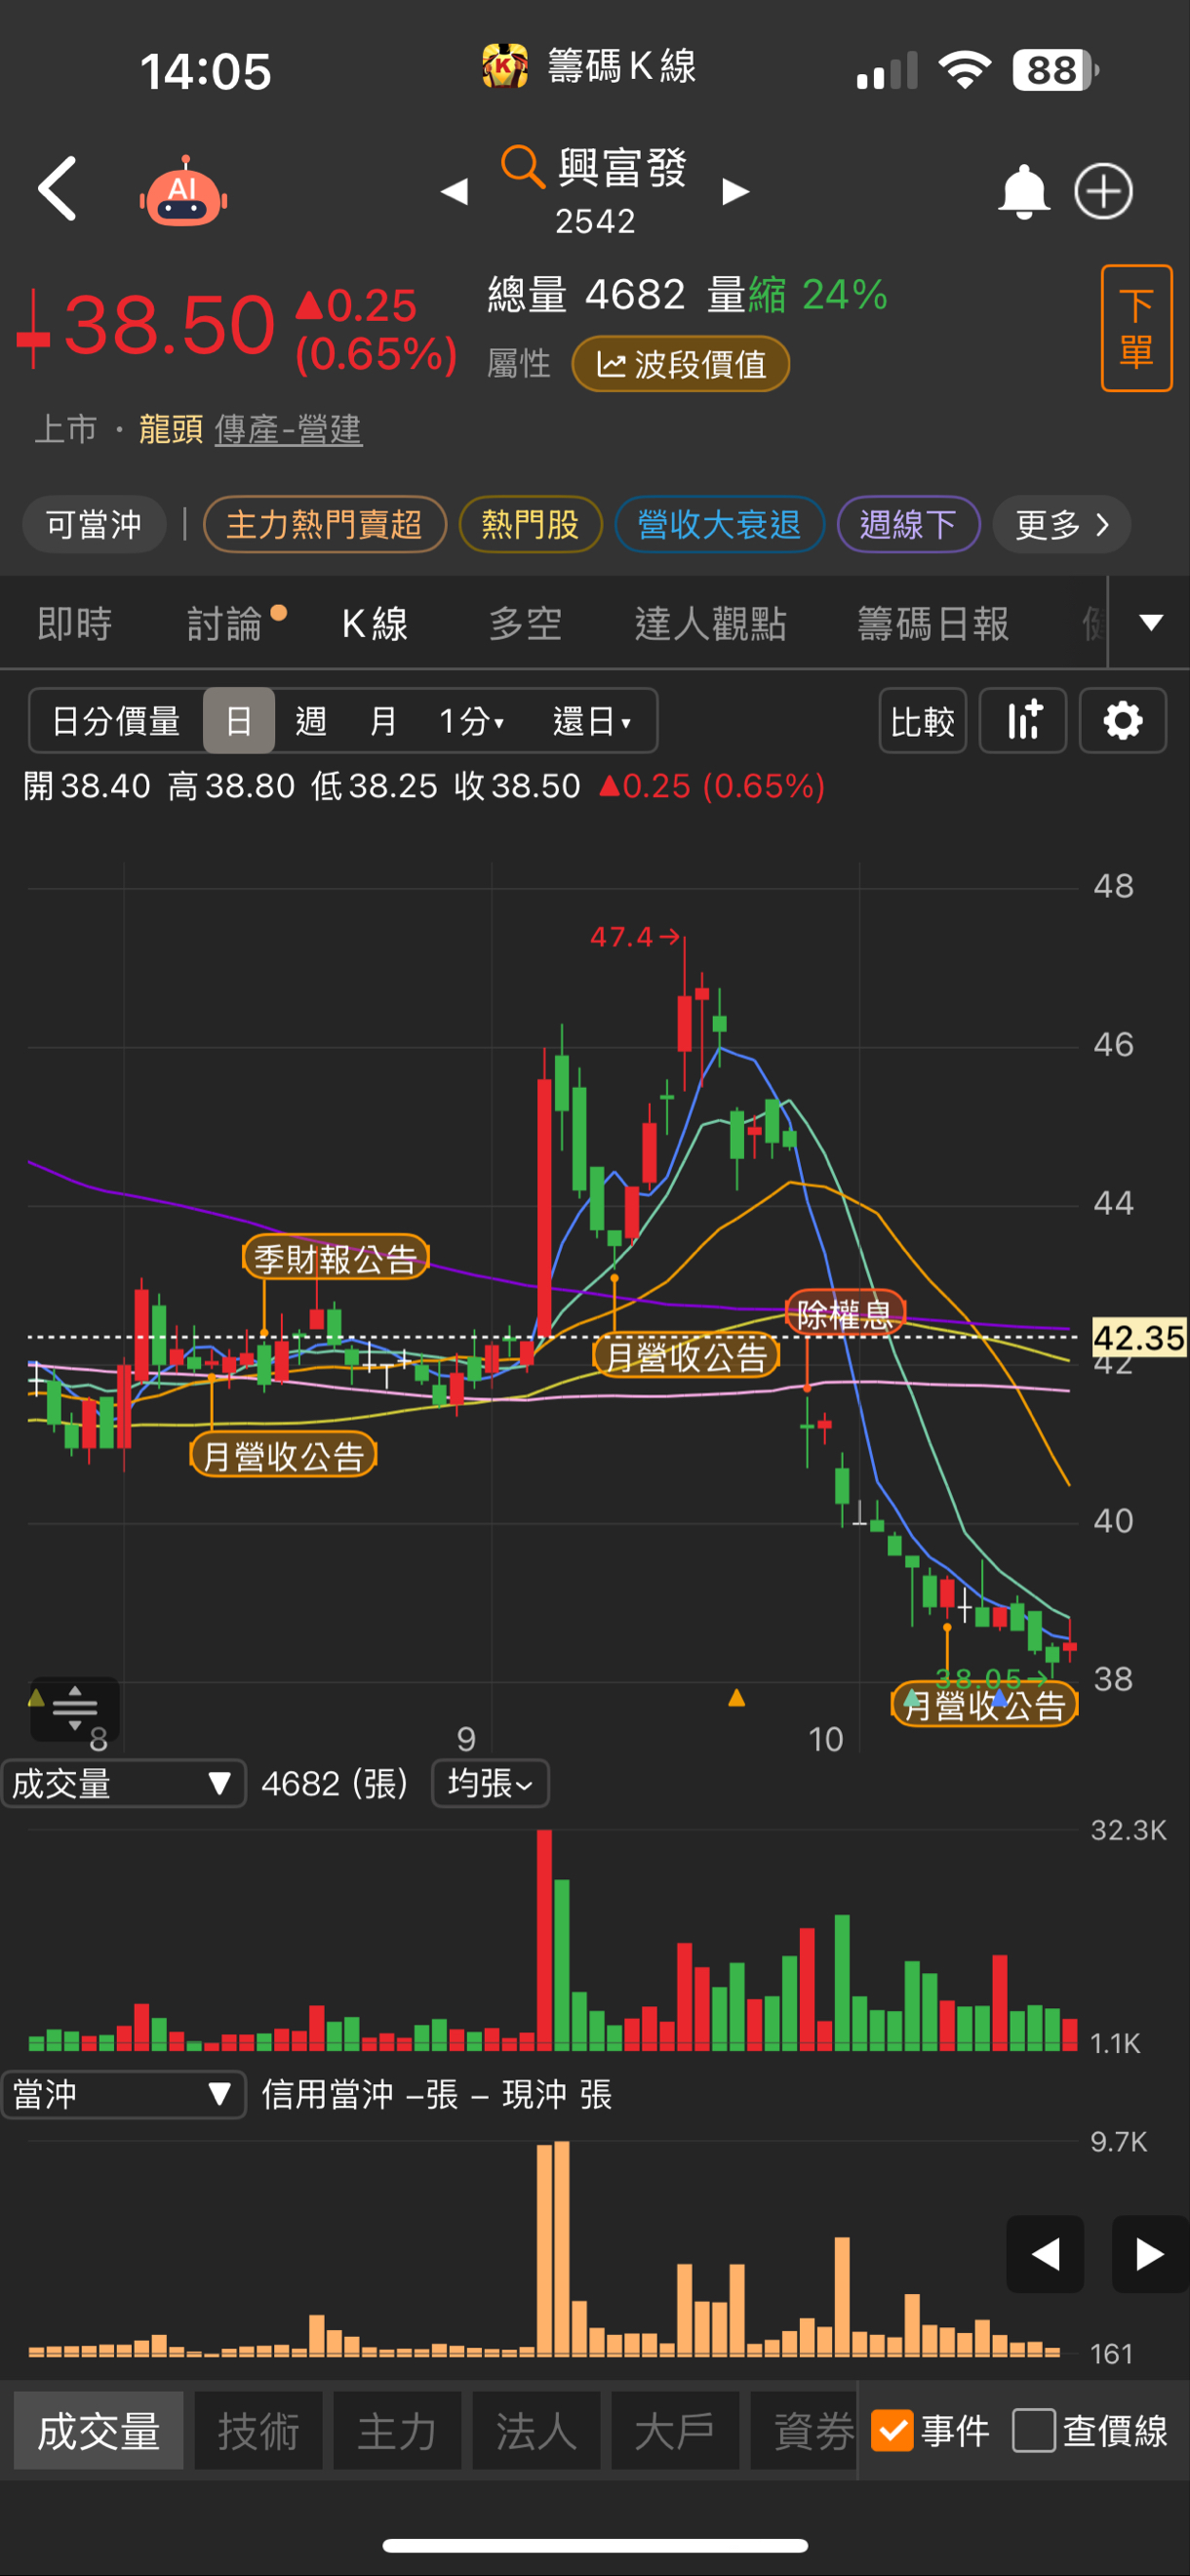Switch to the 達人觀點 tab
Screen dimensions: 1190x2576
pos(711,624)
